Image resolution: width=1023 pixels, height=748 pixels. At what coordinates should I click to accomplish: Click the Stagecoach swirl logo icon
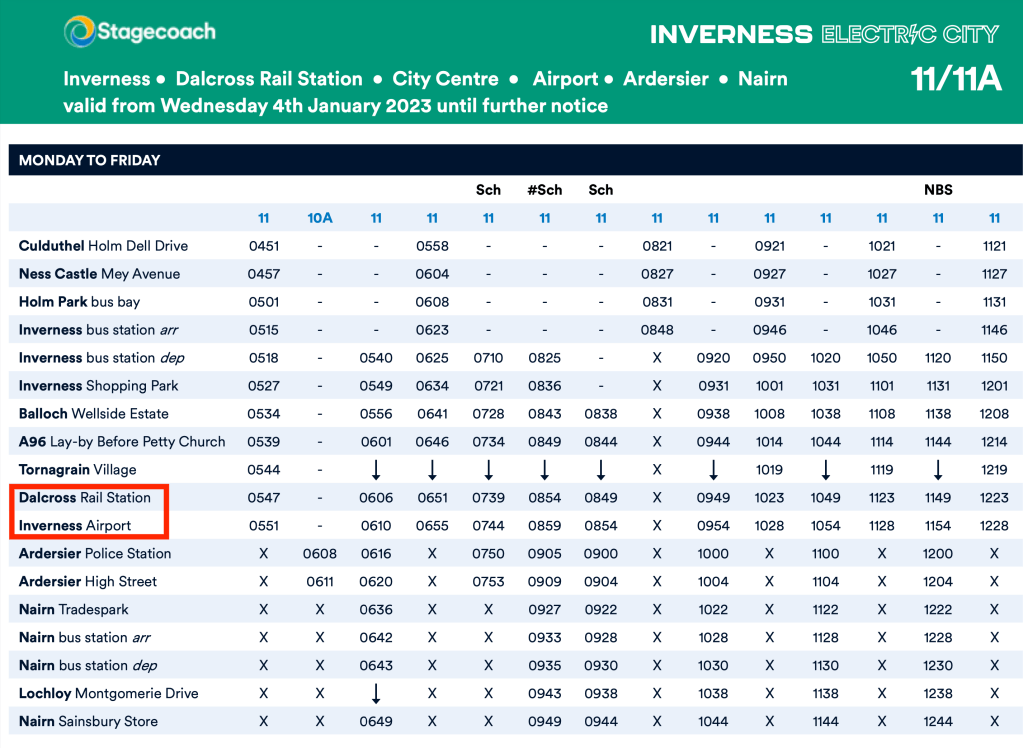[78, 32]
